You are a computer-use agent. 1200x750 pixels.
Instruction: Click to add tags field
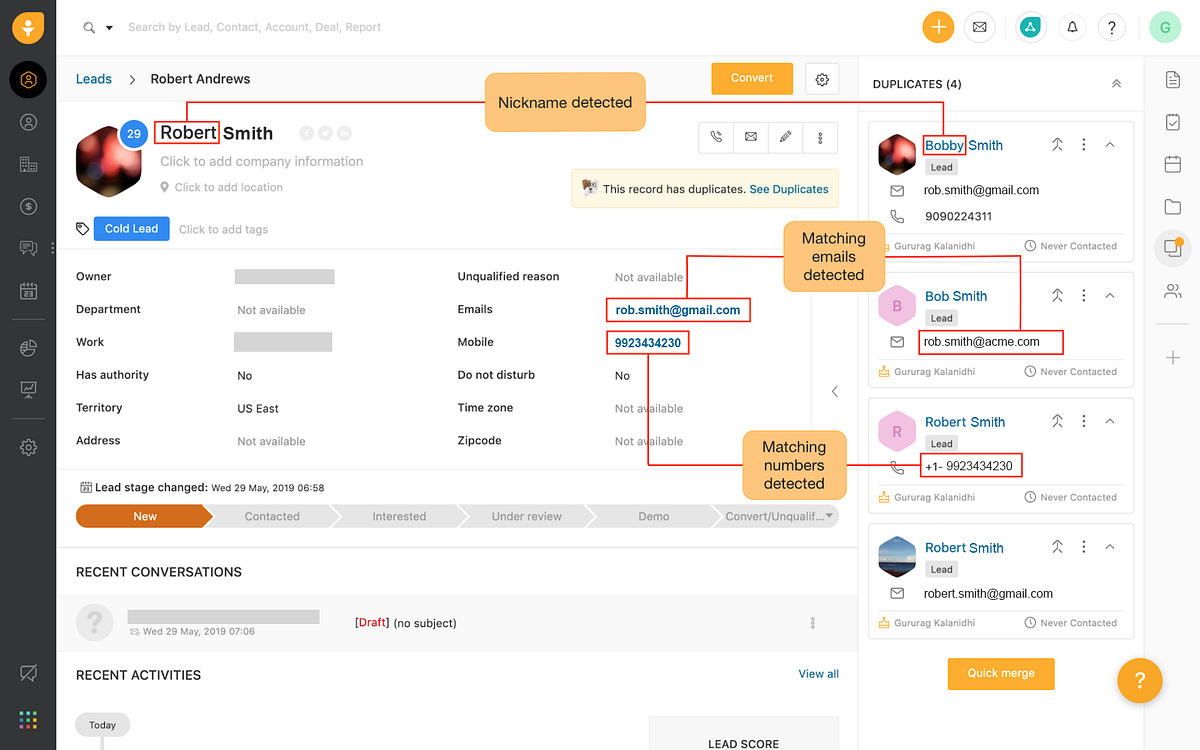[223, 229]
